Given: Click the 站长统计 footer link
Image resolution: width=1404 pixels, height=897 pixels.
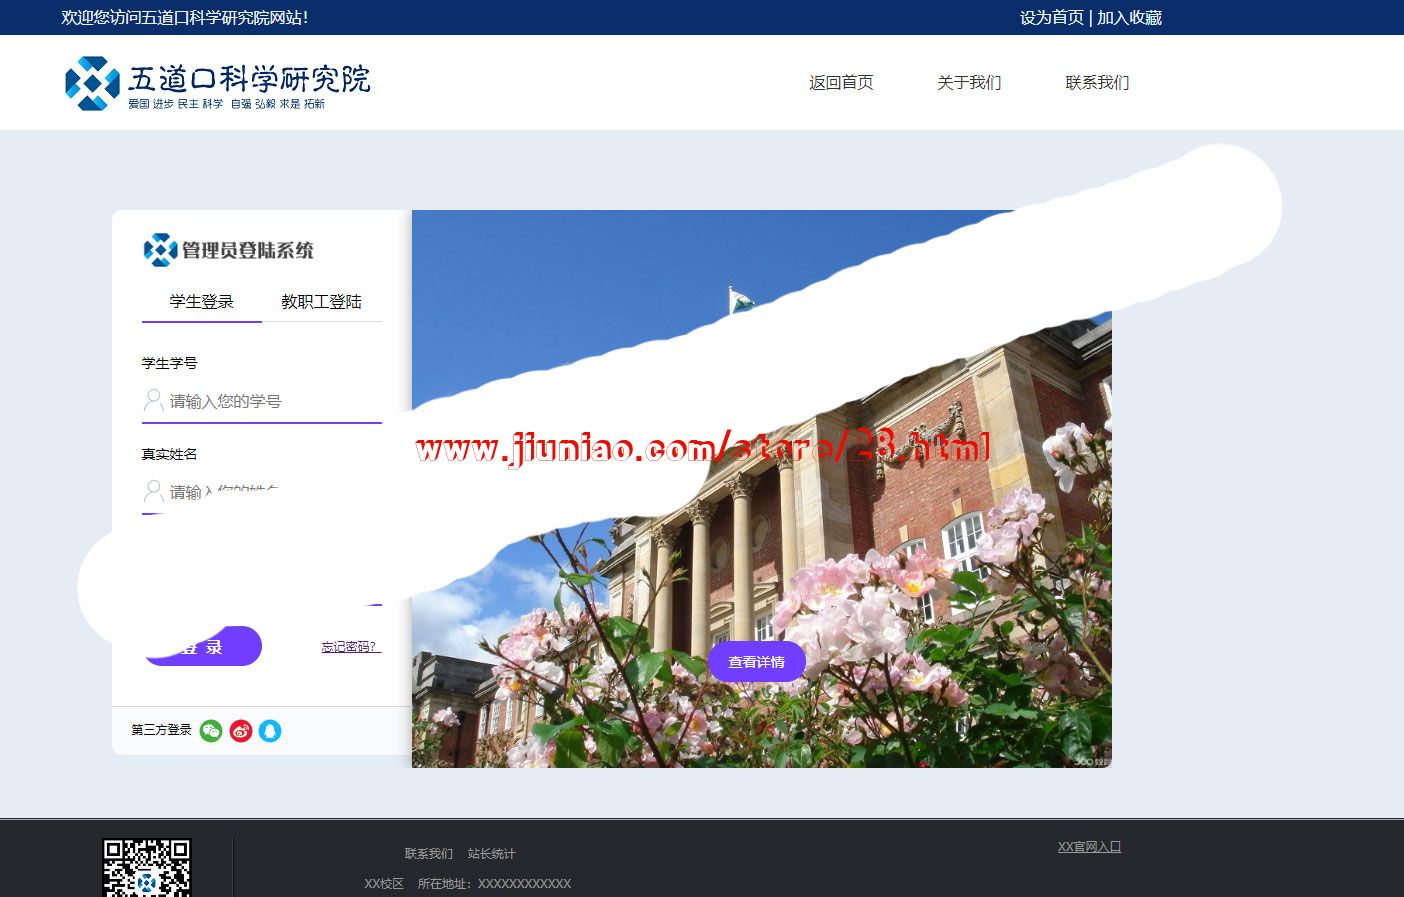Looking at the screenshot, I should click(x=492, y=854).
